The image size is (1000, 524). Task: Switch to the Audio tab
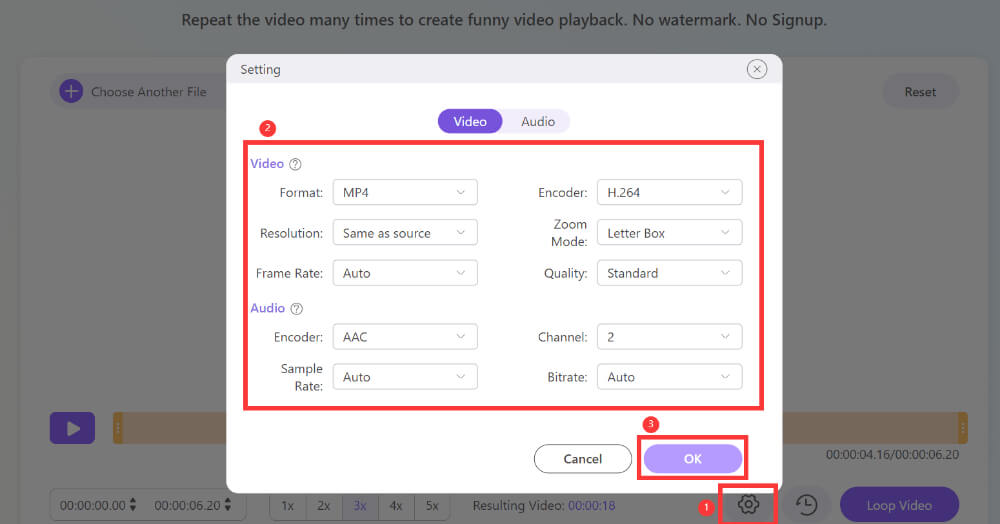tap(538, 121)
